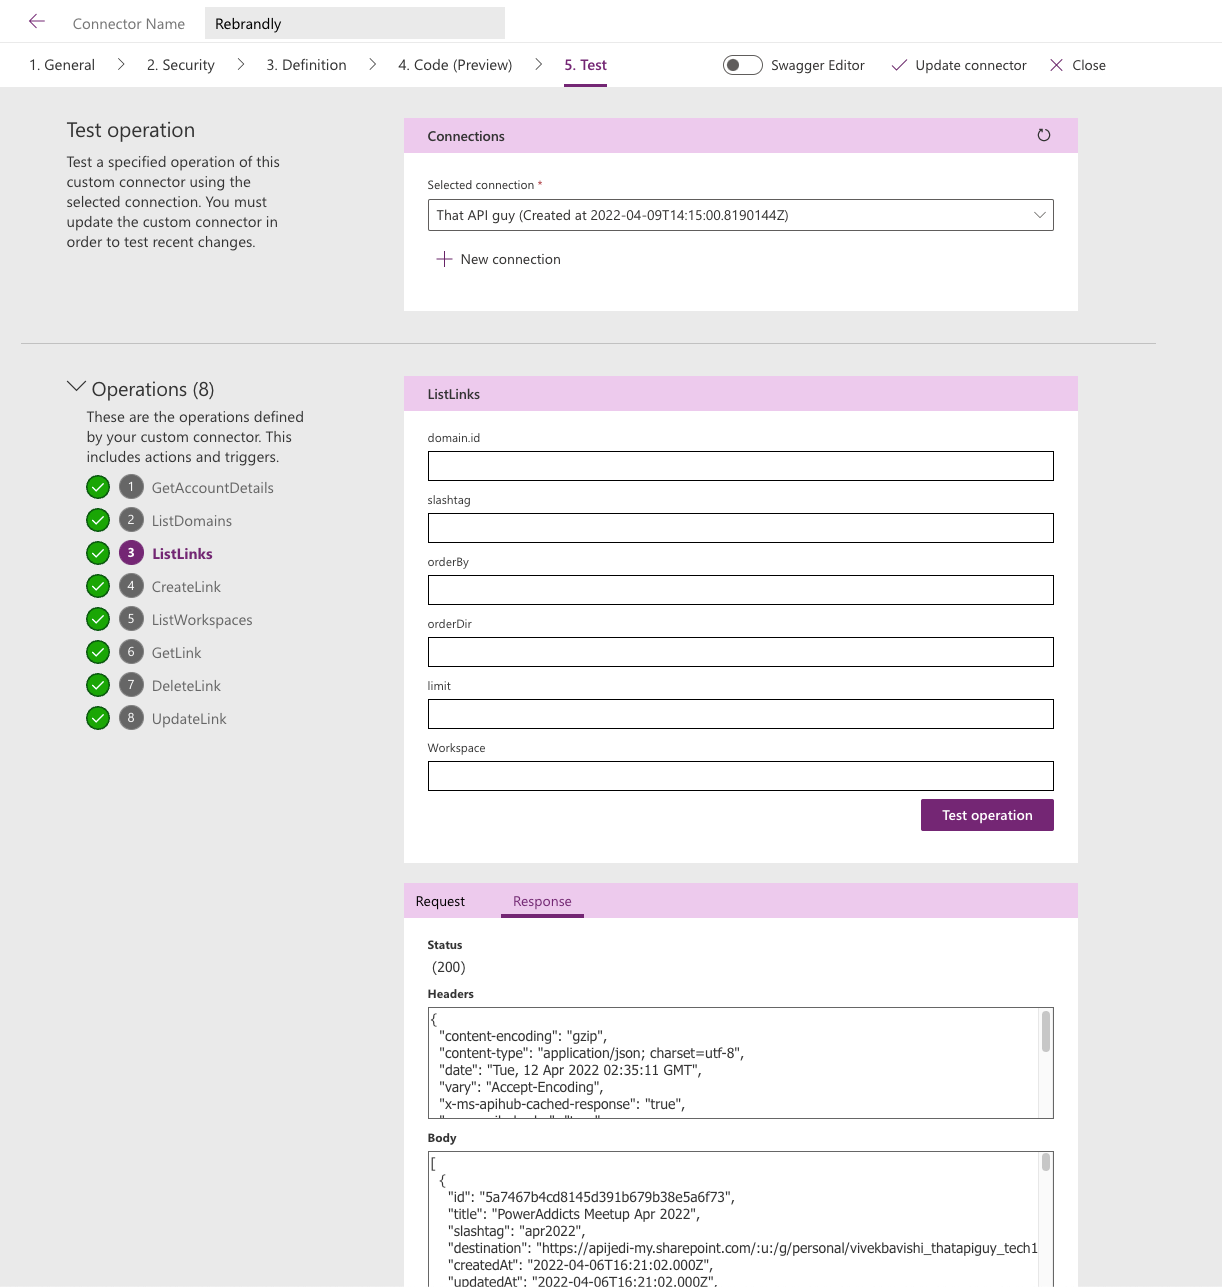Click the checkmark icon before Update connector
1222x1287 pixels.
(x=899, y=65)
